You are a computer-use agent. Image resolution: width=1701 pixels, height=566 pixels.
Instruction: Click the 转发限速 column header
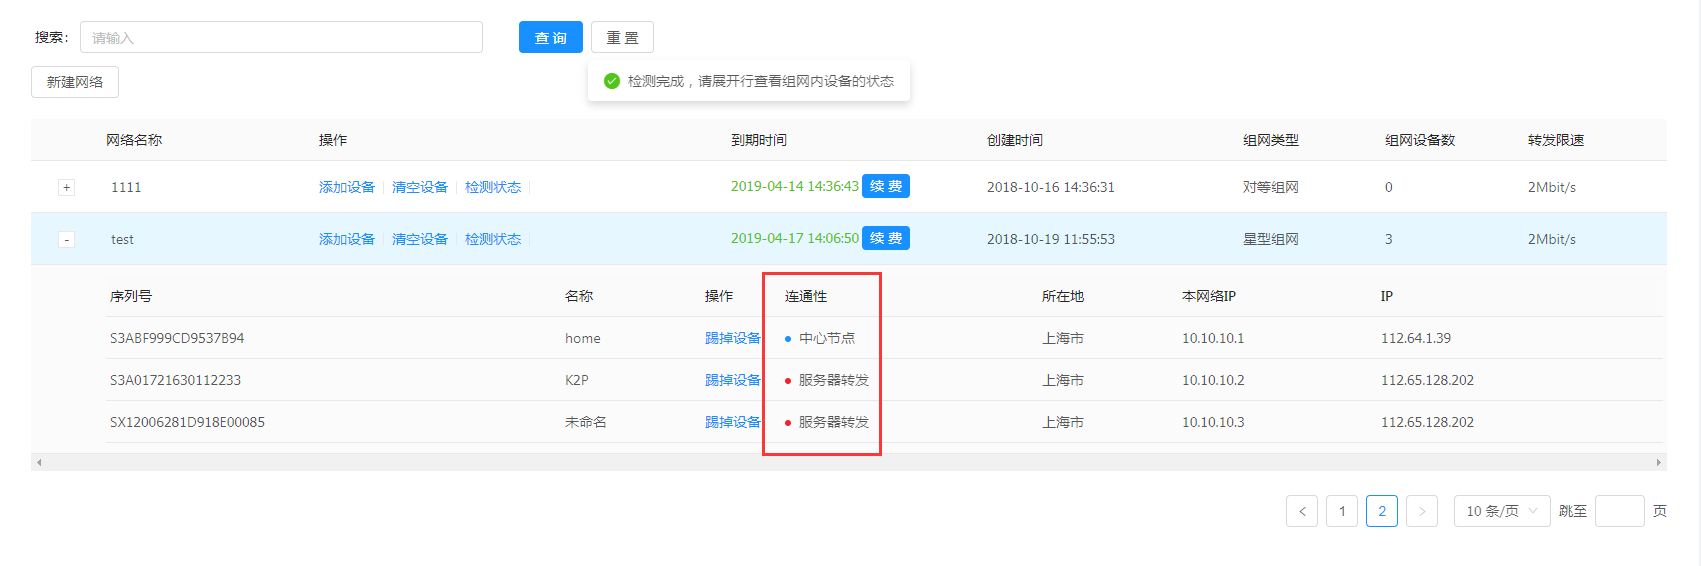1556,140
